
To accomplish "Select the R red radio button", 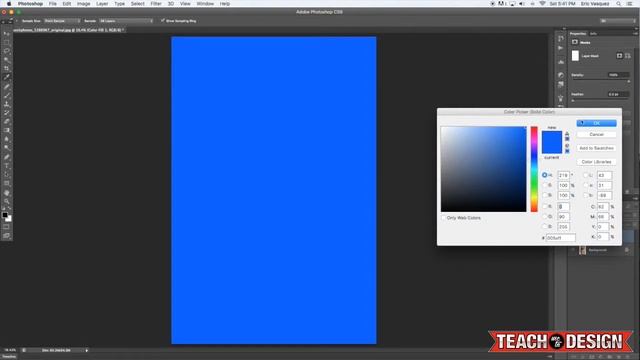I will (x=544, y=207).
